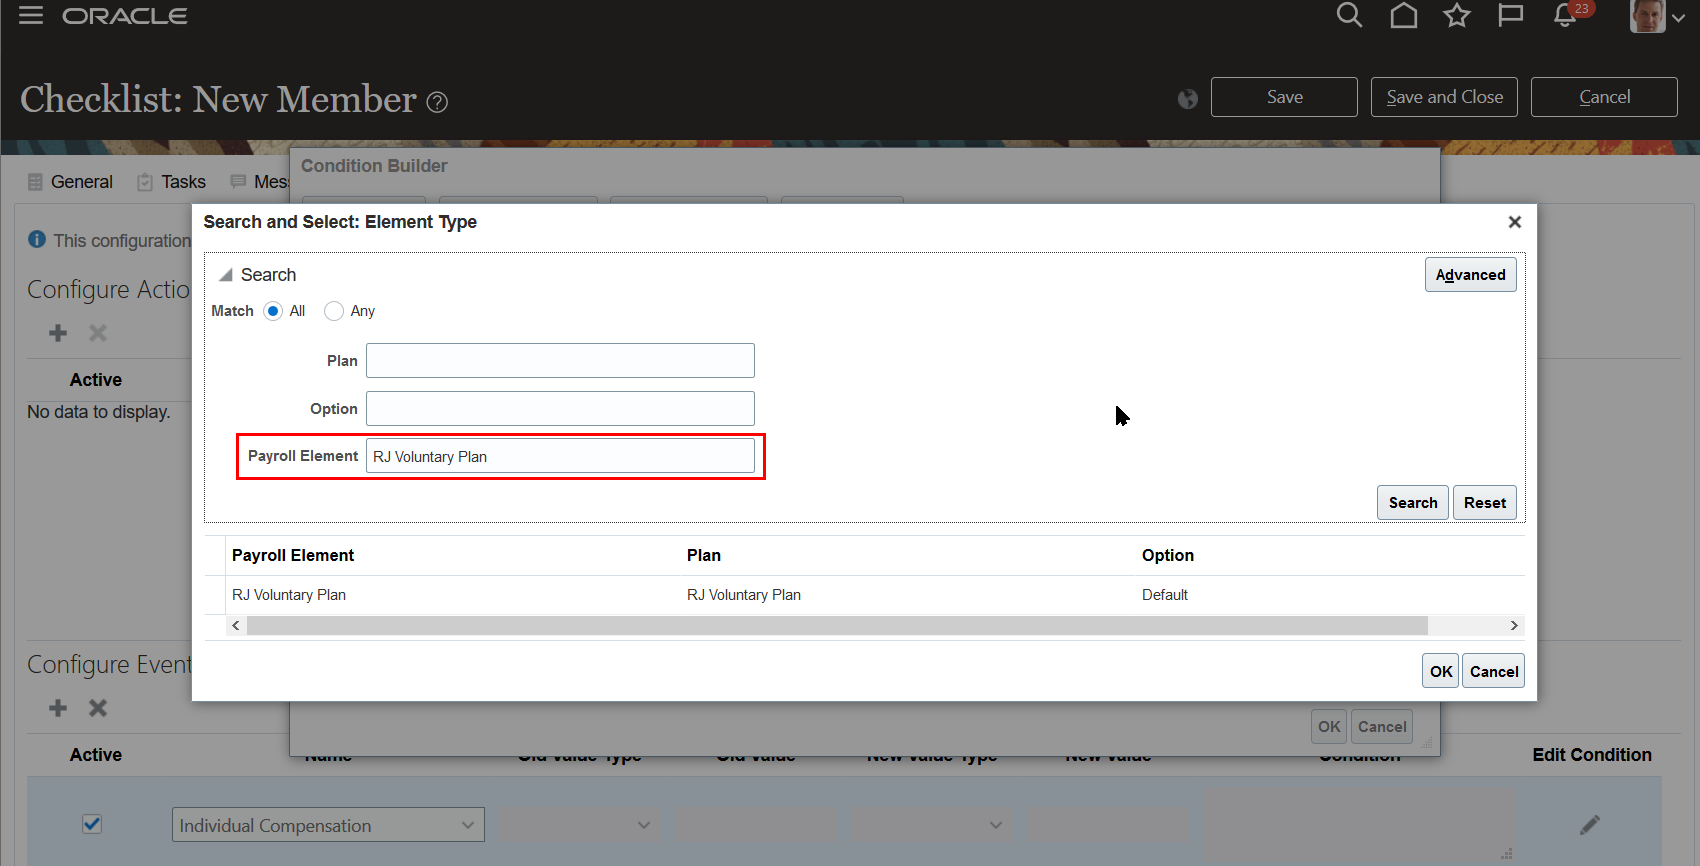
Task: Click the Option column header
Action: coord(1168,555)
